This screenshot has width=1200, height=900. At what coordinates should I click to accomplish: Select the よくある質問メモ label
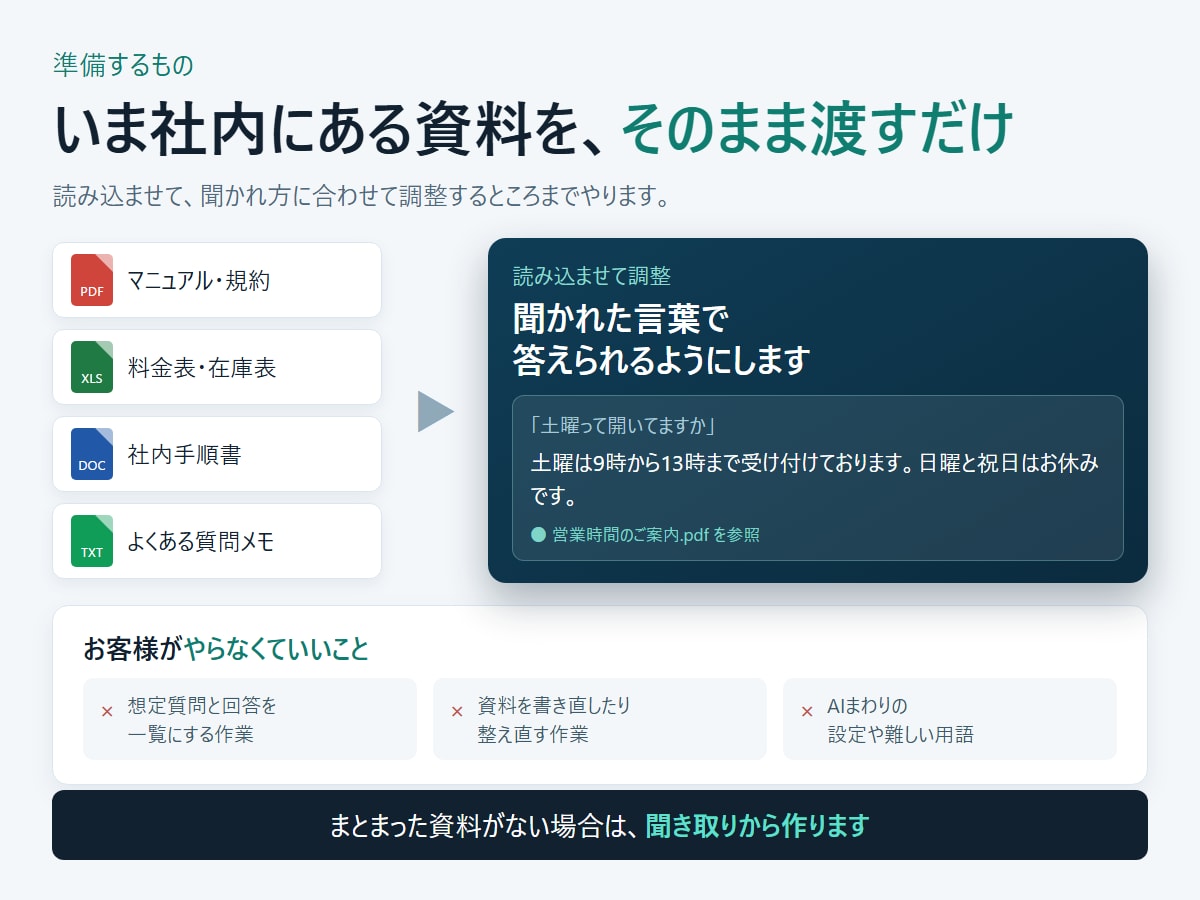pyautogui.click(x=200, y=542)
